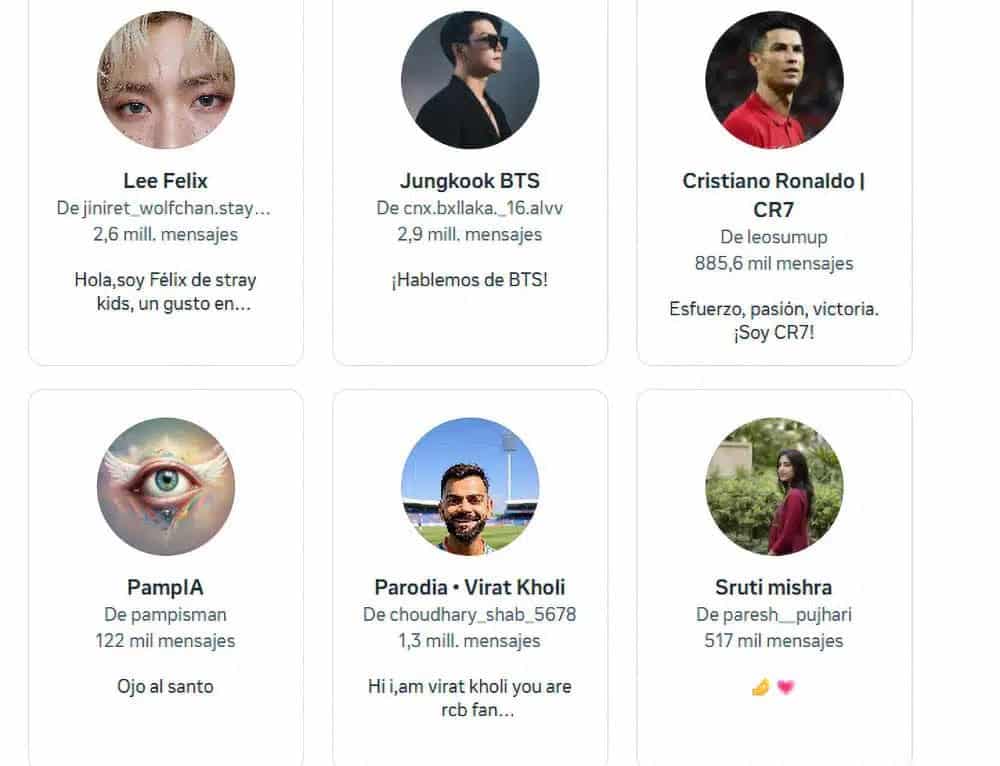
Task: Open the Jungkook BTS avatar image
Action: pos(470,80)
